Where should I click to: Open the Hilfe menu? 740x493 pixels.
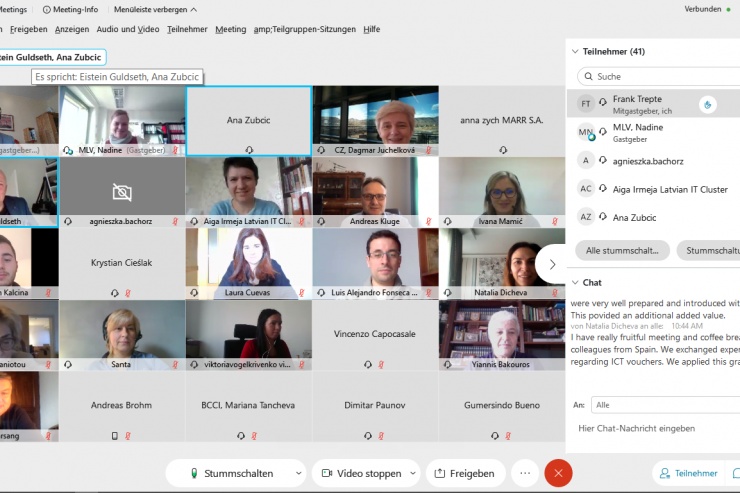[x=371, y=29]
